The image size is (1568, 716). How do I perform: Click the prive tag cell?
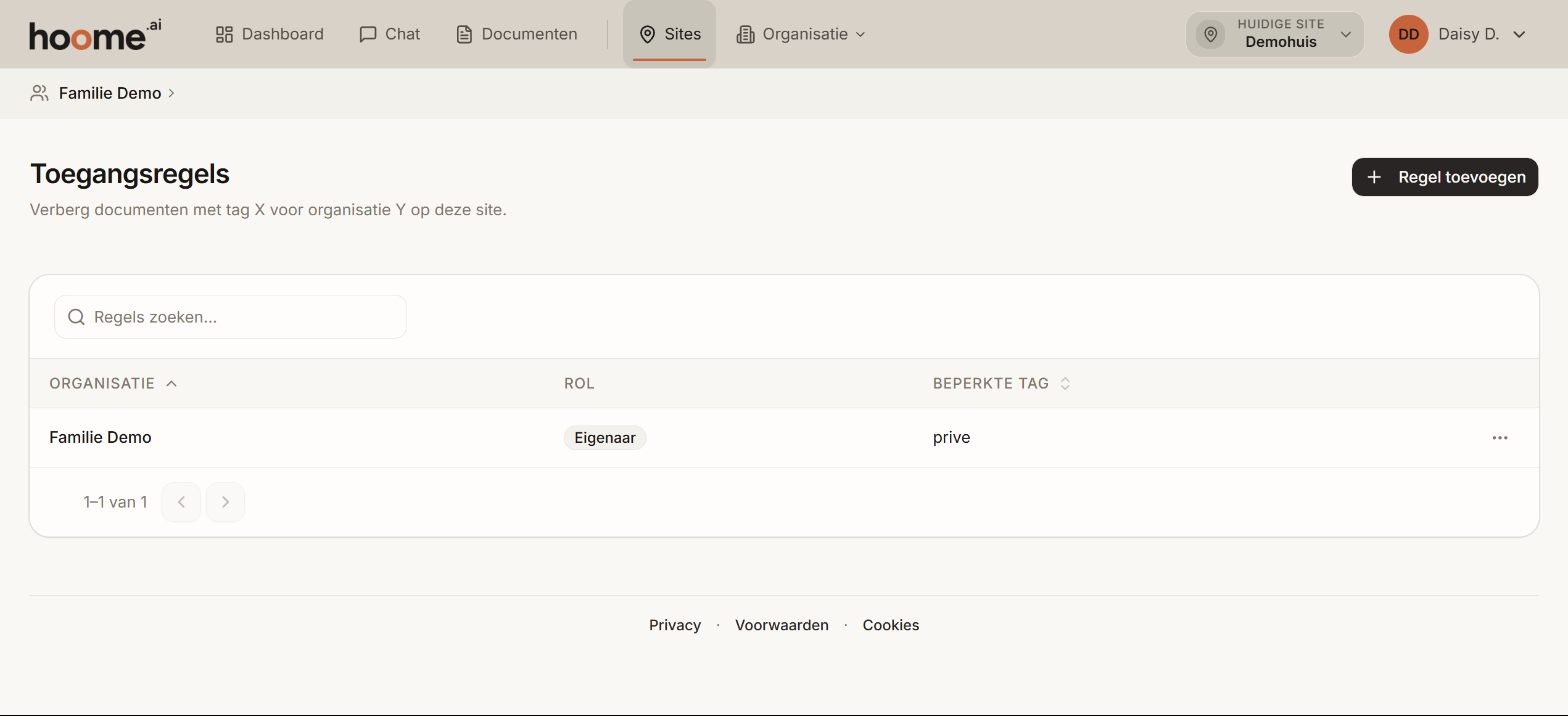(x=951, y=438)
